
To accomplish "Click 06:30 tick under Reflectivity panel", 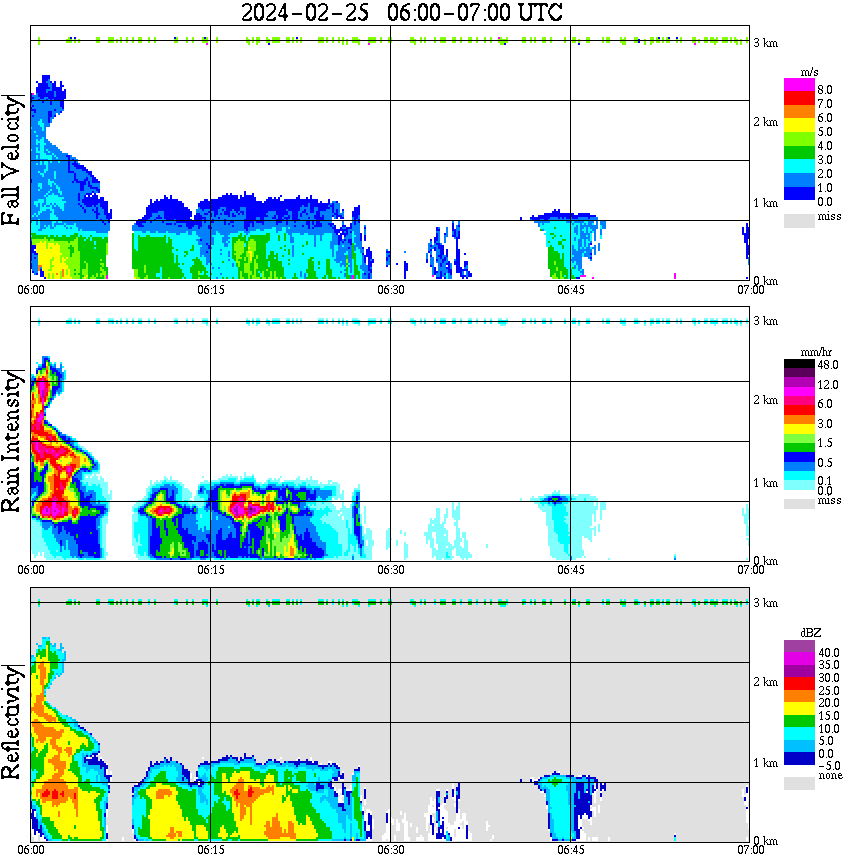I will coord(391,850).
